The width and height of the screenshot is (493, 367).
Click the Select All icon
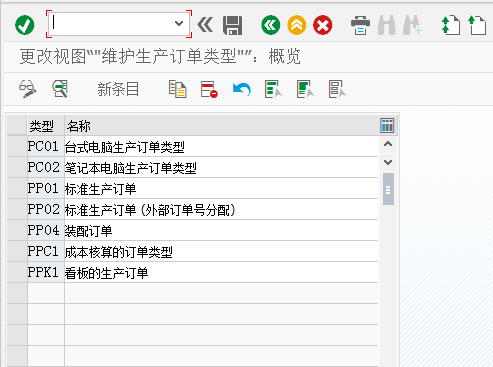pos(273,89)
